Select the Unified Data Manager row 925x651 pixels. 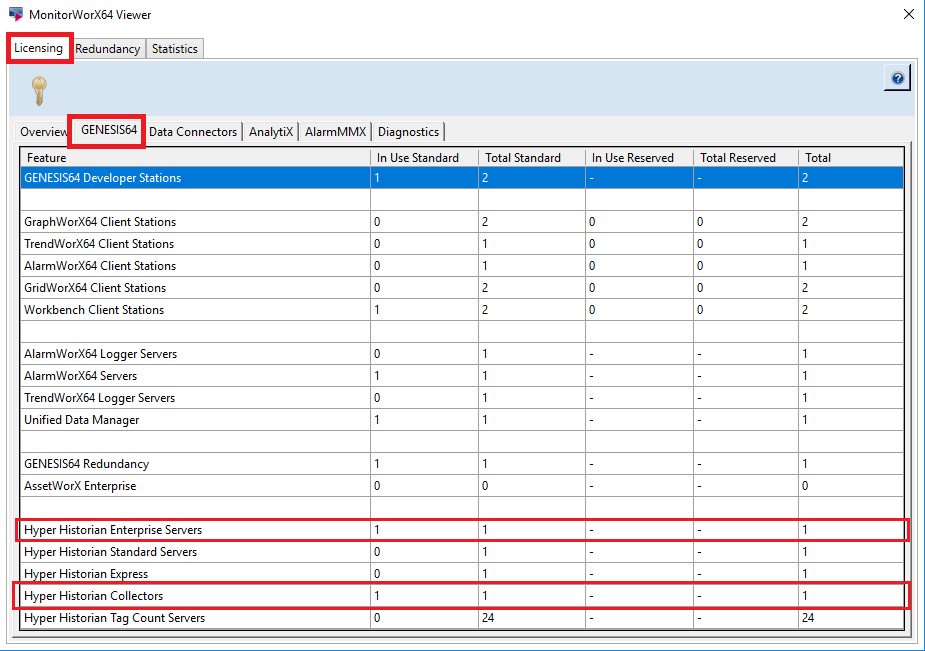tap(462, 420)
